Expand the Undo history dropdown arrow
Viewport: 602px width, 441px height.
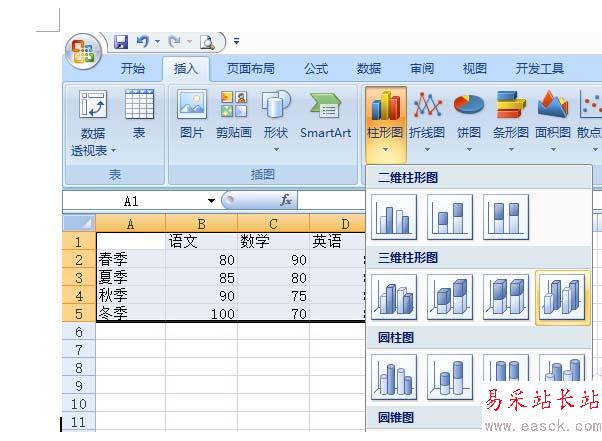point(157,41)
